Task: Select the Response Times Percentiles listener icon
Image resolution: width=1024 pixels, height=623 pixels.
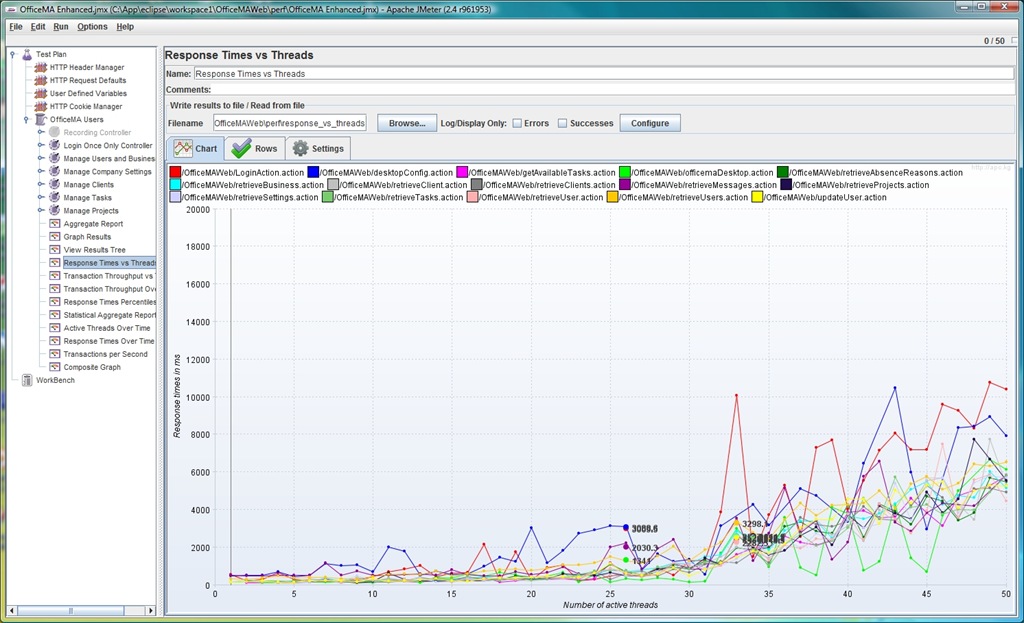Action: [55, 302]
